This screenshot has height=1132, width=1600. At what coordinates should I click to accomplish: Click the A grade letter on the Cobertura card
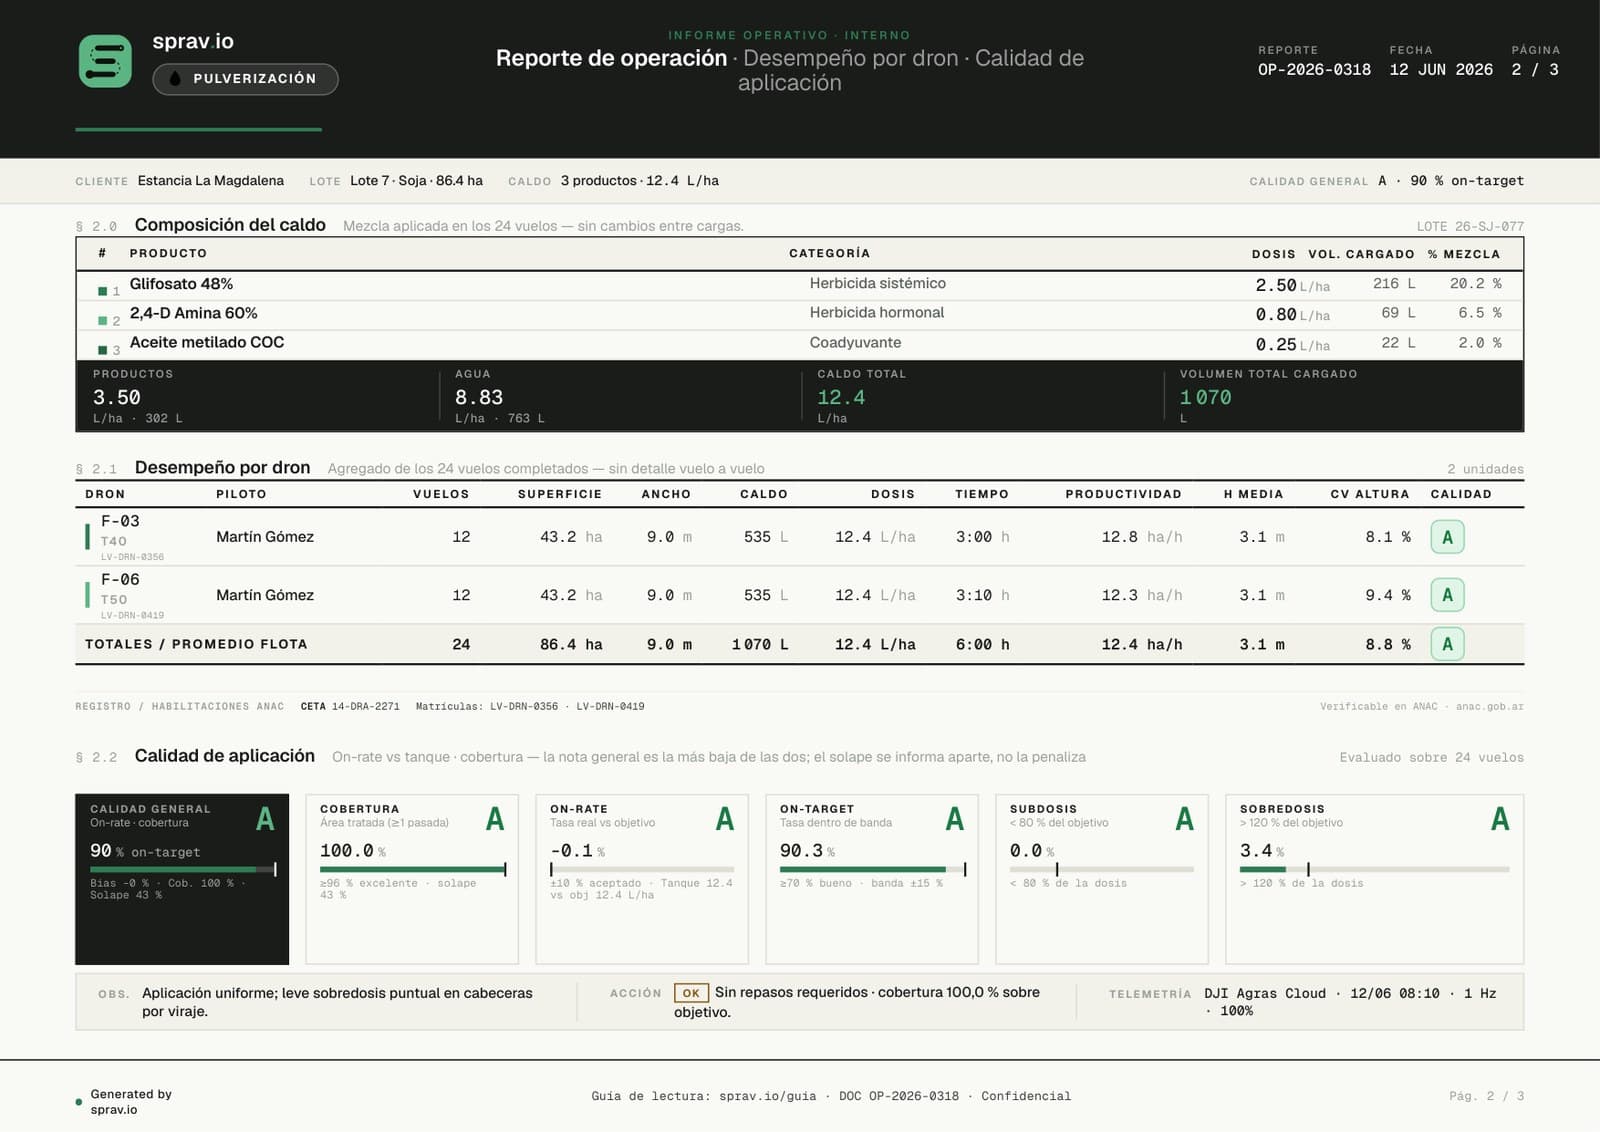494,819
